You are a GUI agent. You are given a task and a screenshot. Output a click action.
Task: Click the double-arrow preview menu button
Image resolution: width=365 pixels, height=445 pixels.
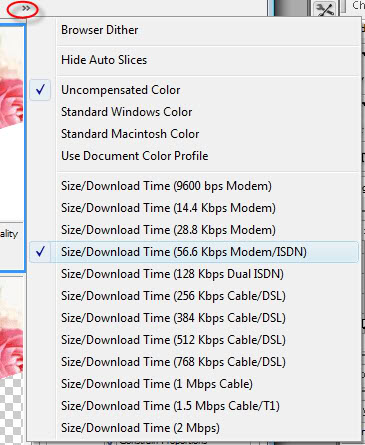click(26, 8)
